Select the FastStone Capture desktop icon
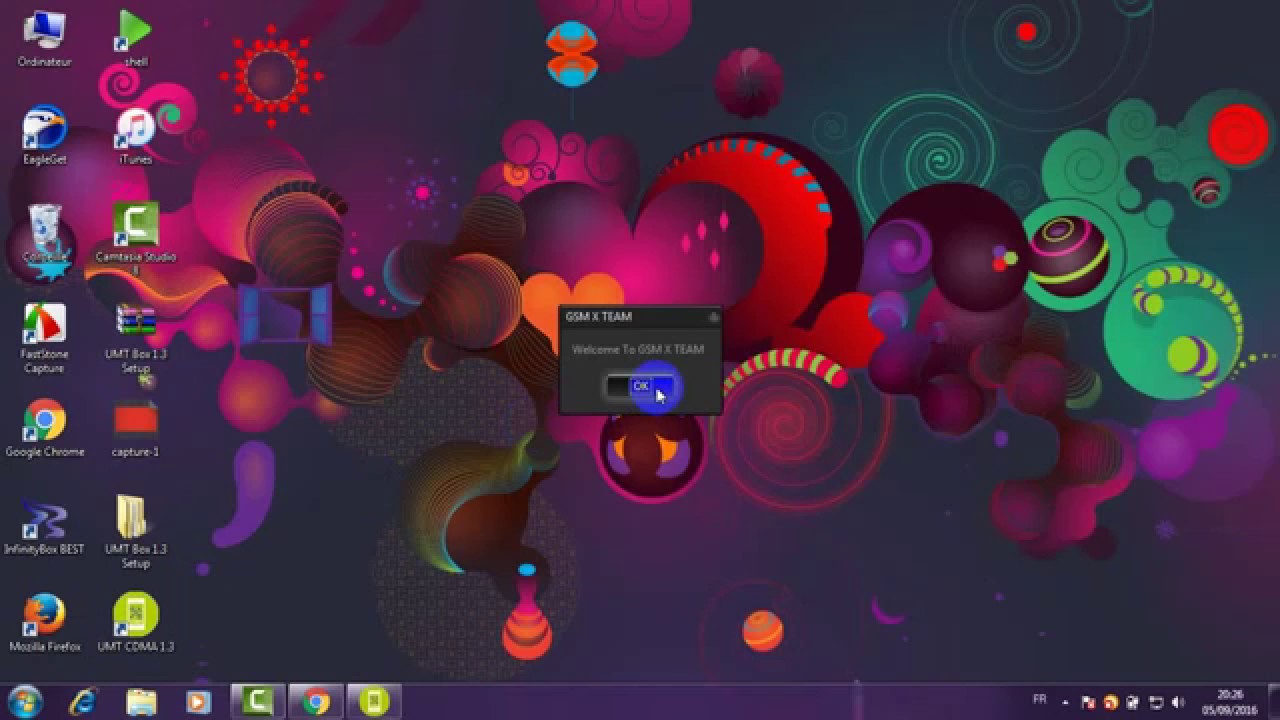This screenshot has height=720, width=1280. coord(44,338)
